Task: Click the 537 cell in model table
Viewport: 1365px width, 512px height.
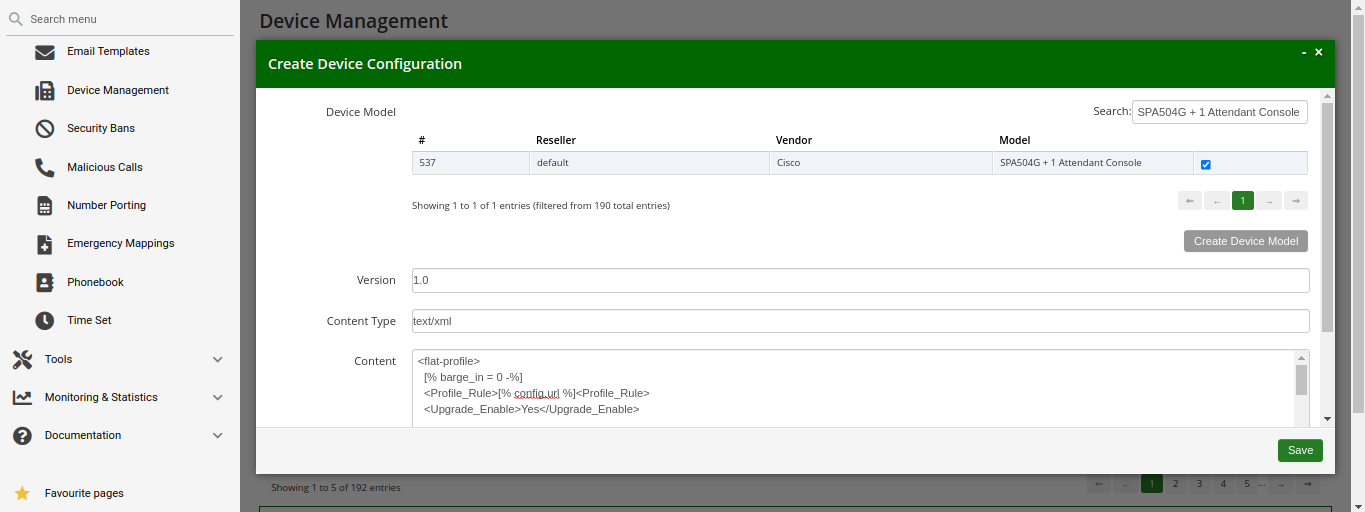Action: click(471, 163)
